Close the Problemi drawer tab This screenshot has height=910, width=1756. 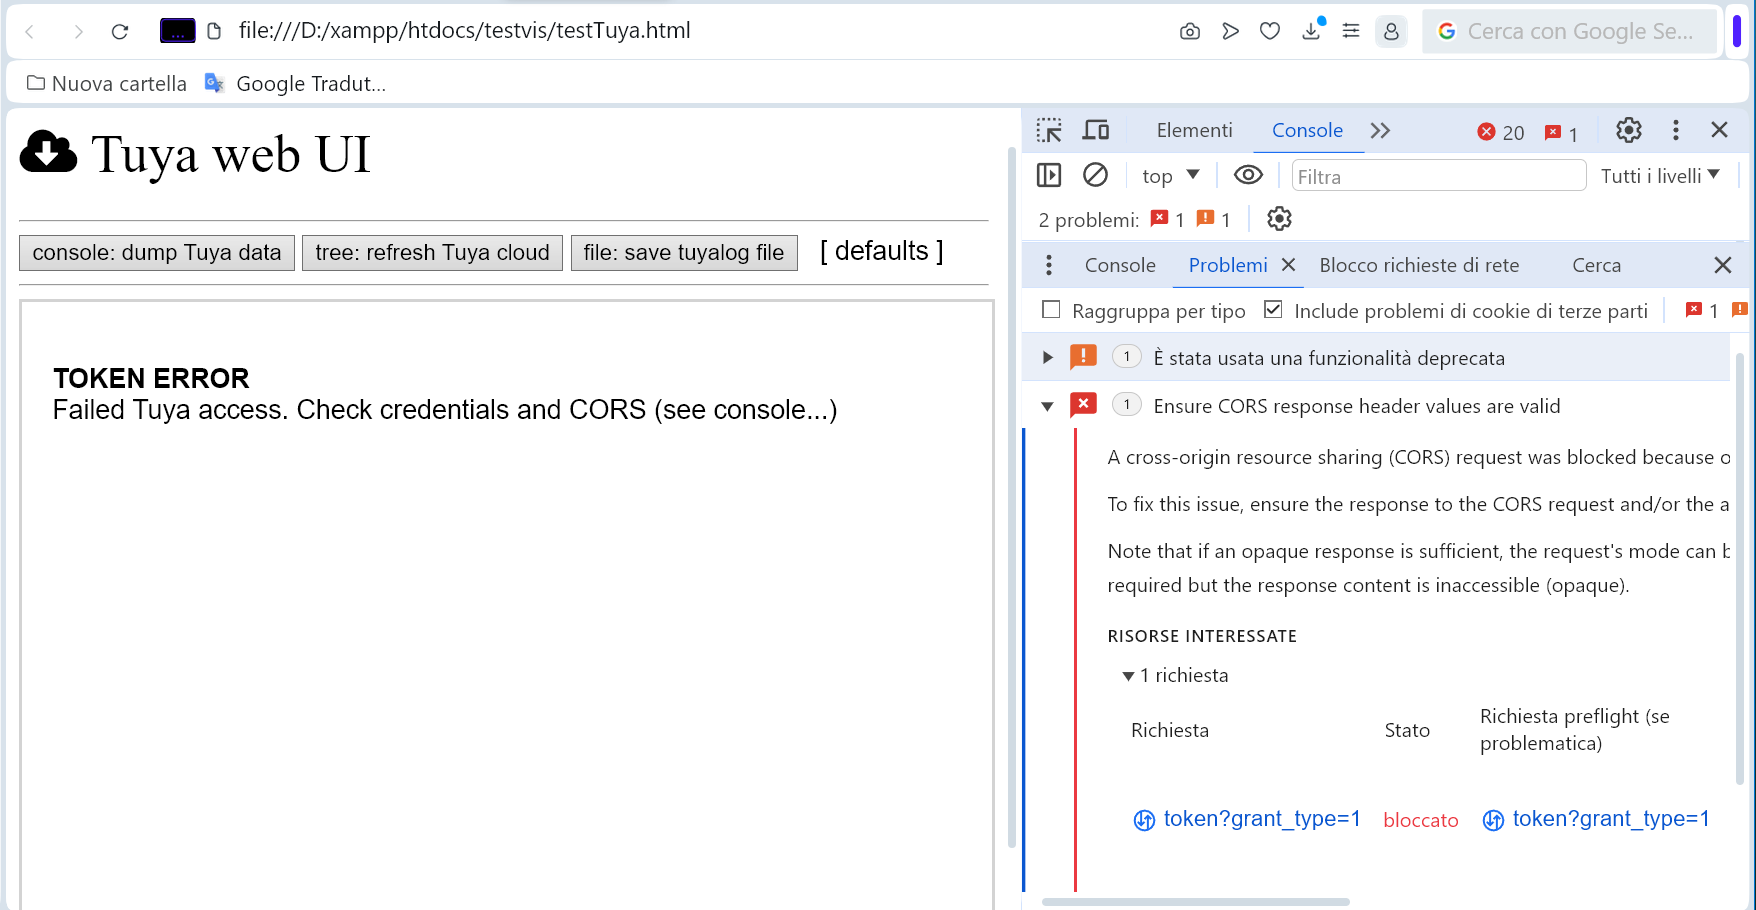click(1289, 265)
